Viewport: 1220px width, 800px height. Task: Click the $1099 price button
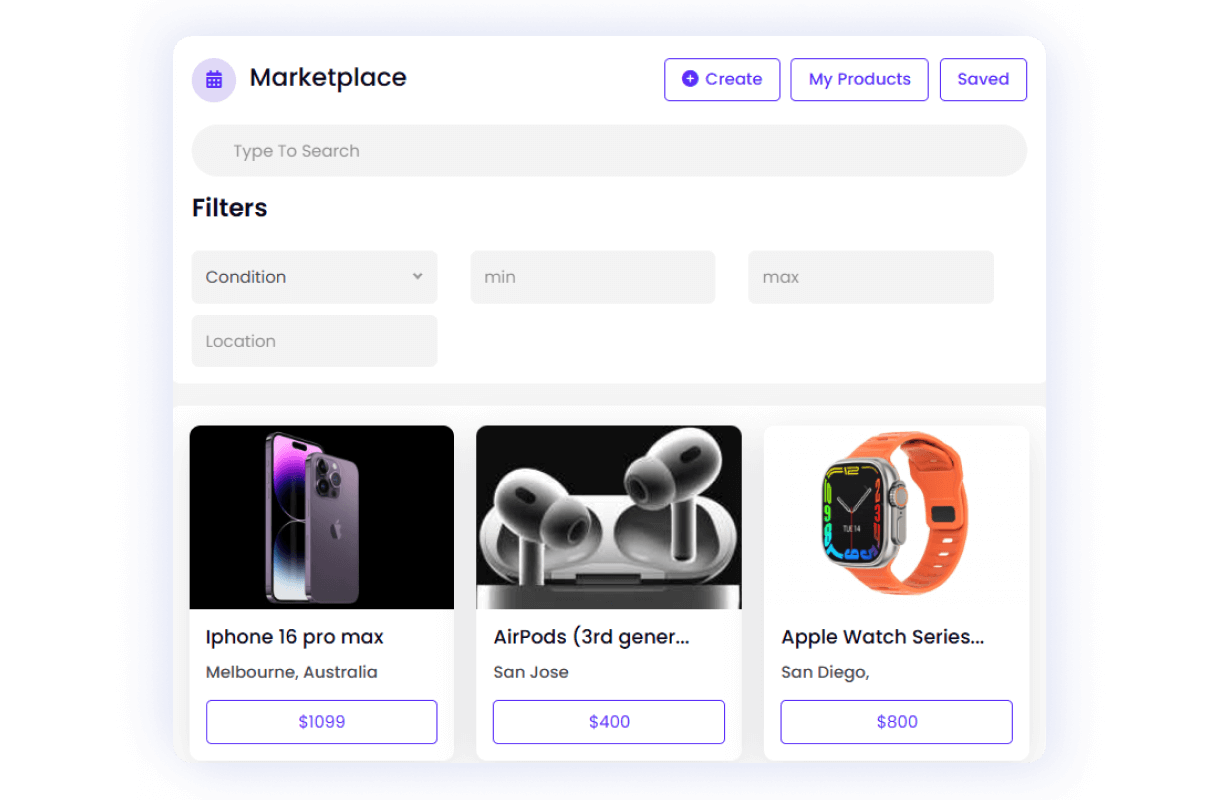[322, 722]
